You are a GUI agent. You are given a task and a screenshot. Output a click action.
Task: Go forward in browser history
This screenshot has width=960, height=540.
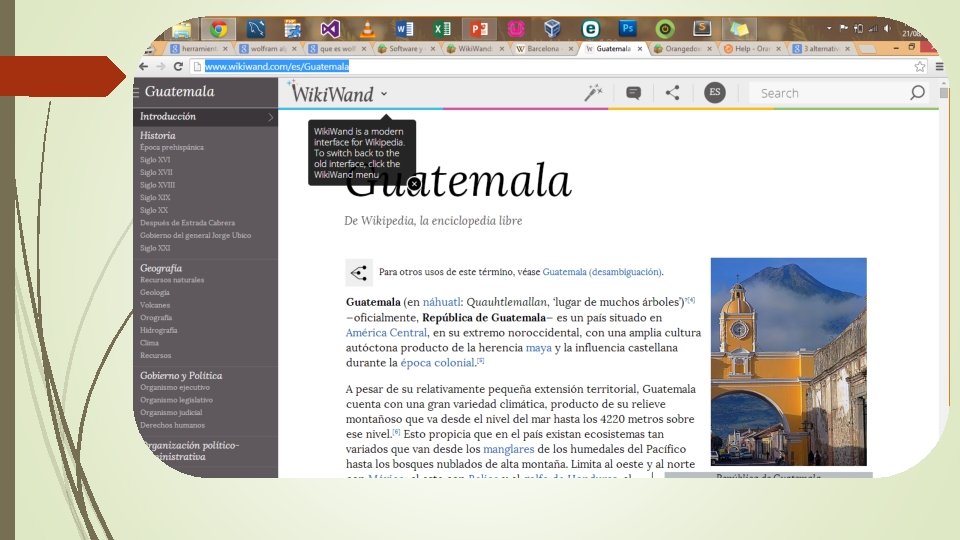pos(160,66)
